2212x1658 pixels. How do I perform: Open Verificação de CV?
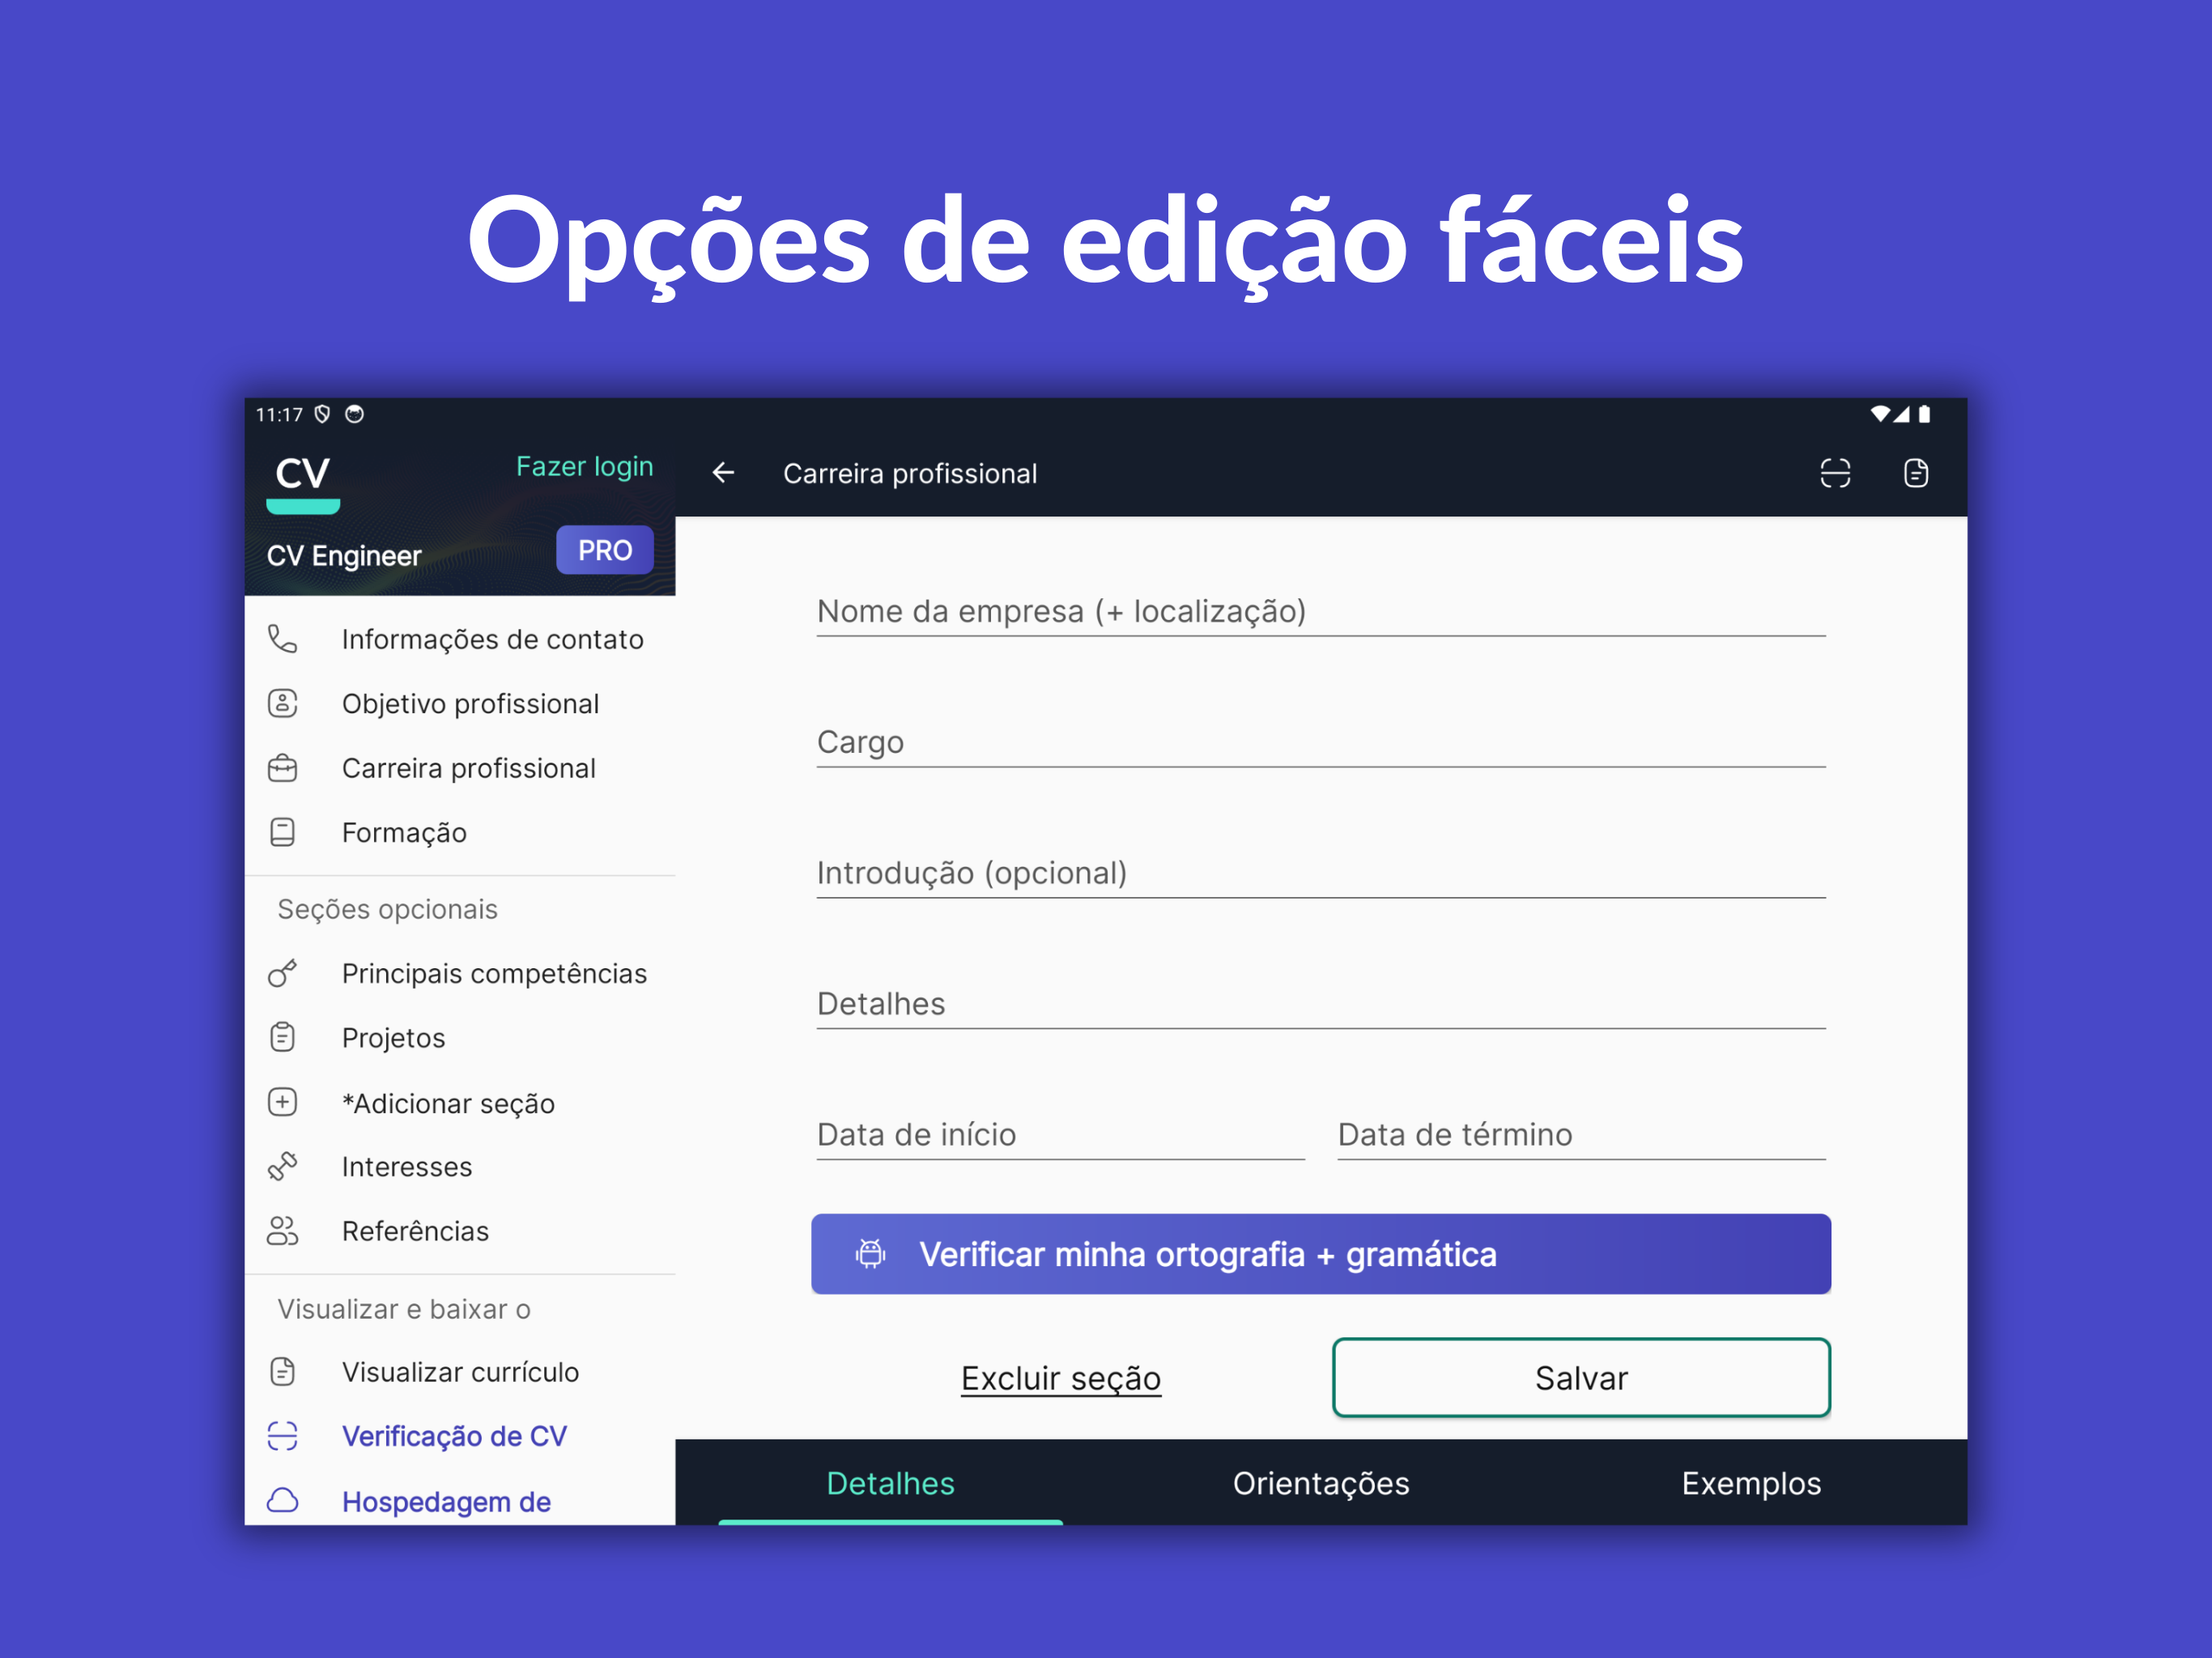[460, 1436]
